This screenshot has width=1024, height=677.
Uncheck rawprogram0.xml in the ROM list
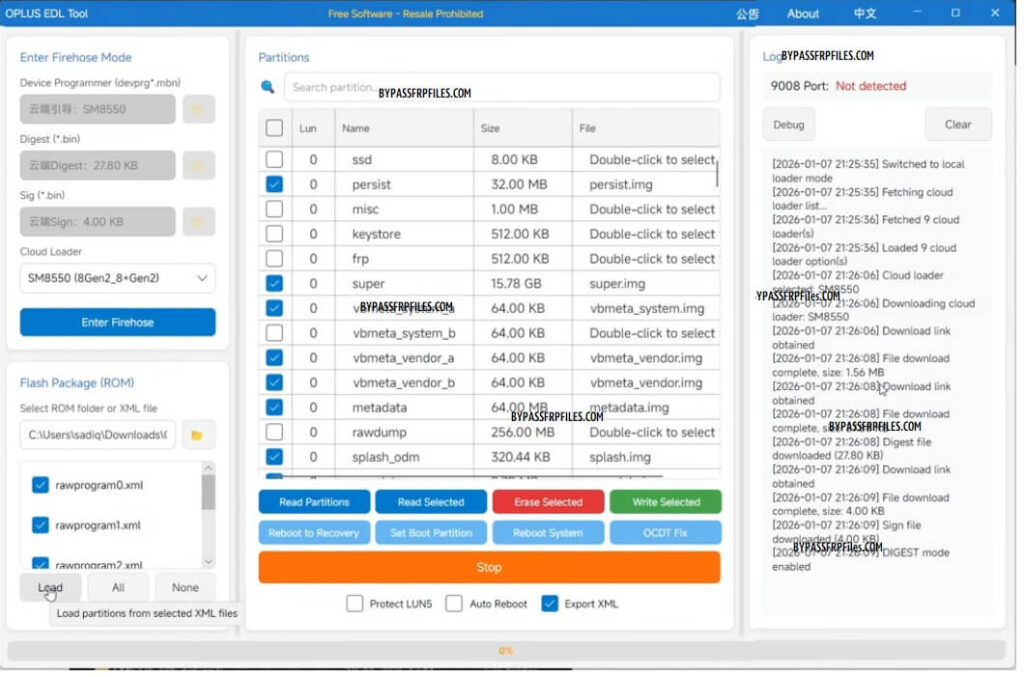pos(40,485)
